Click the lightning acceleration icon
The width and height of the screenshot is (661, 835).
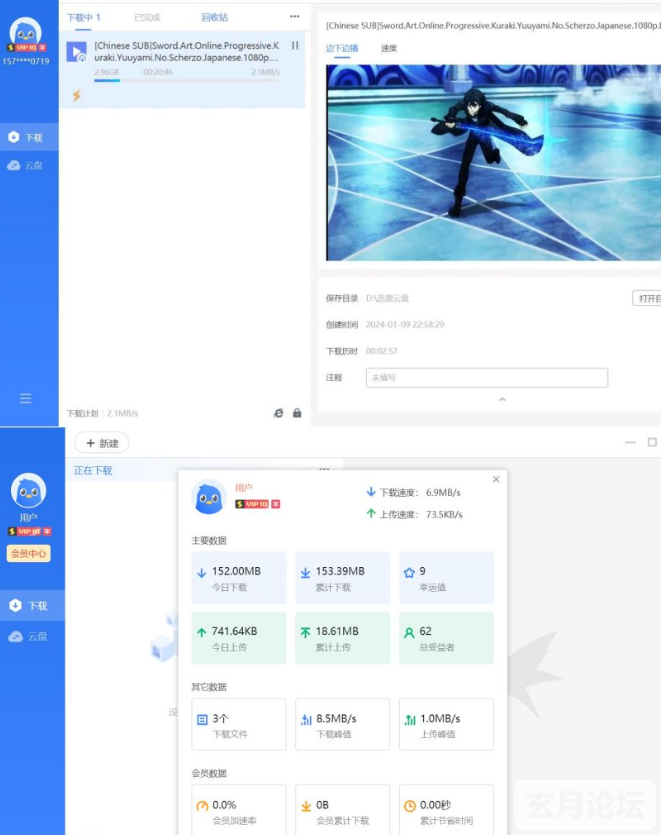coord(77,95)
